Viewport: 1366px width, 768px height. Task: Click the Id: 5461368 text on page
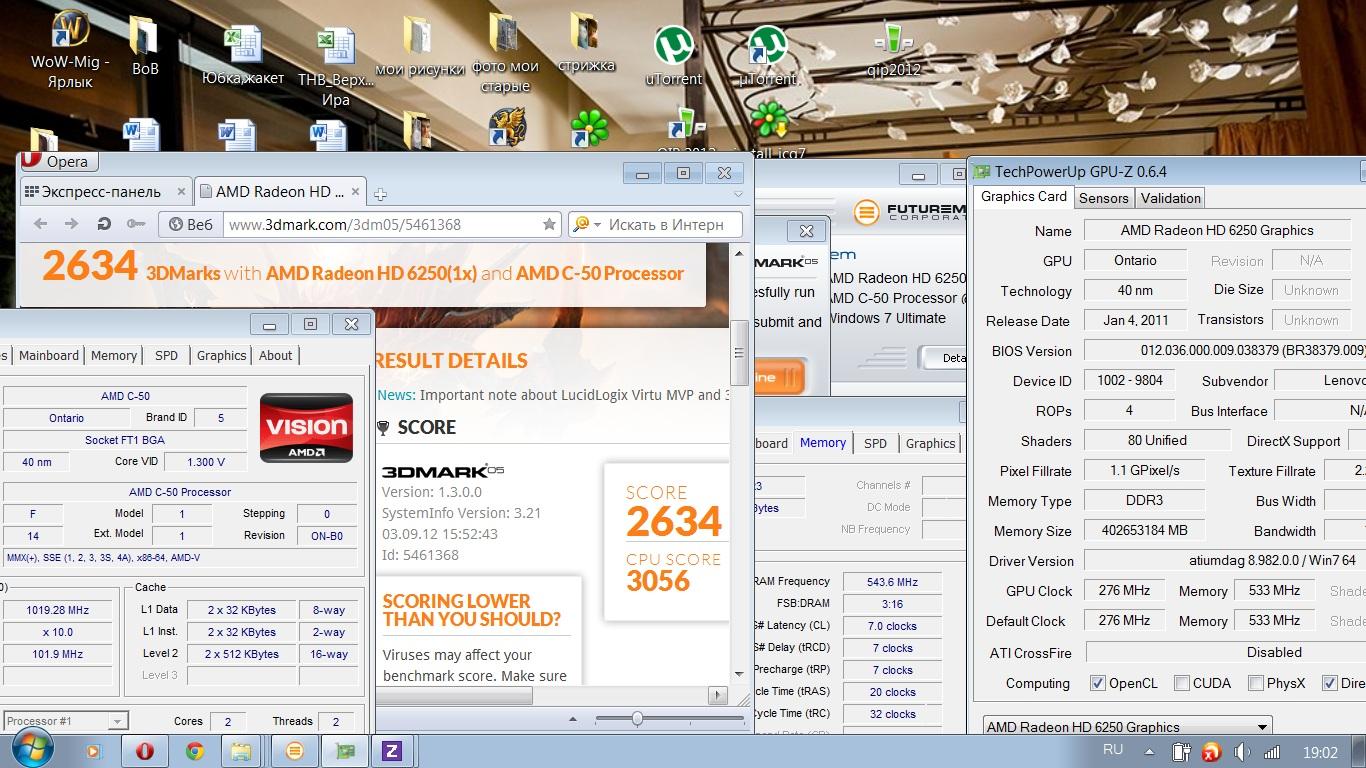point(420,555)
